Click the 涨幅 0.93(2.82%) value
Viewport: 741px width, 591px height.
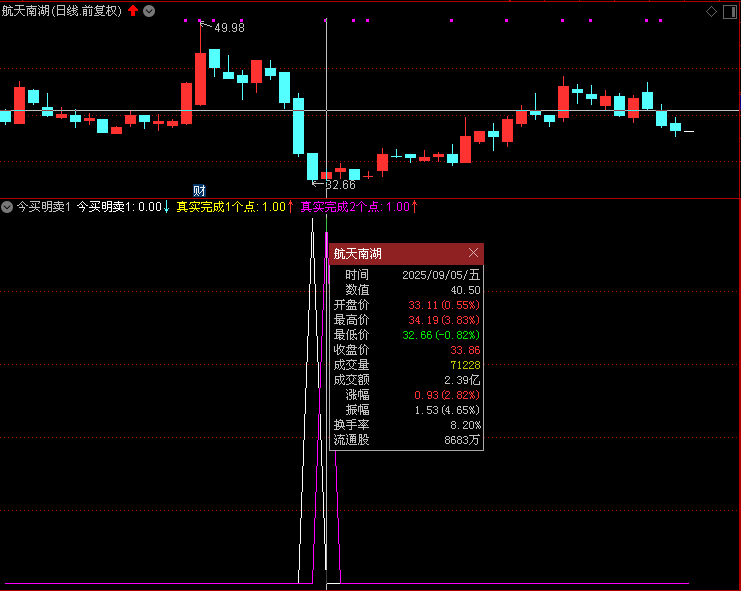tap(447, 395)
